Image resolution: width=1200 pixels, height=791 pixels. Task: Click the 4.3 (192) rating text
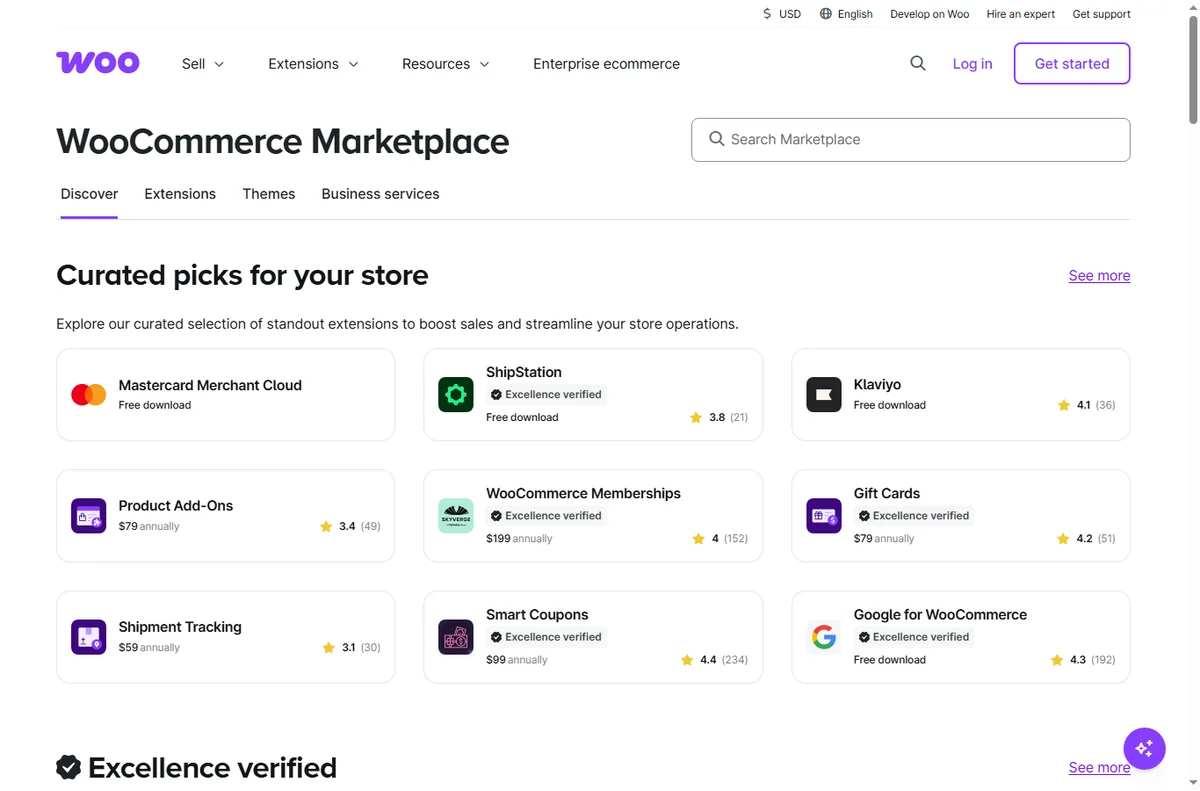point(1092,660)
